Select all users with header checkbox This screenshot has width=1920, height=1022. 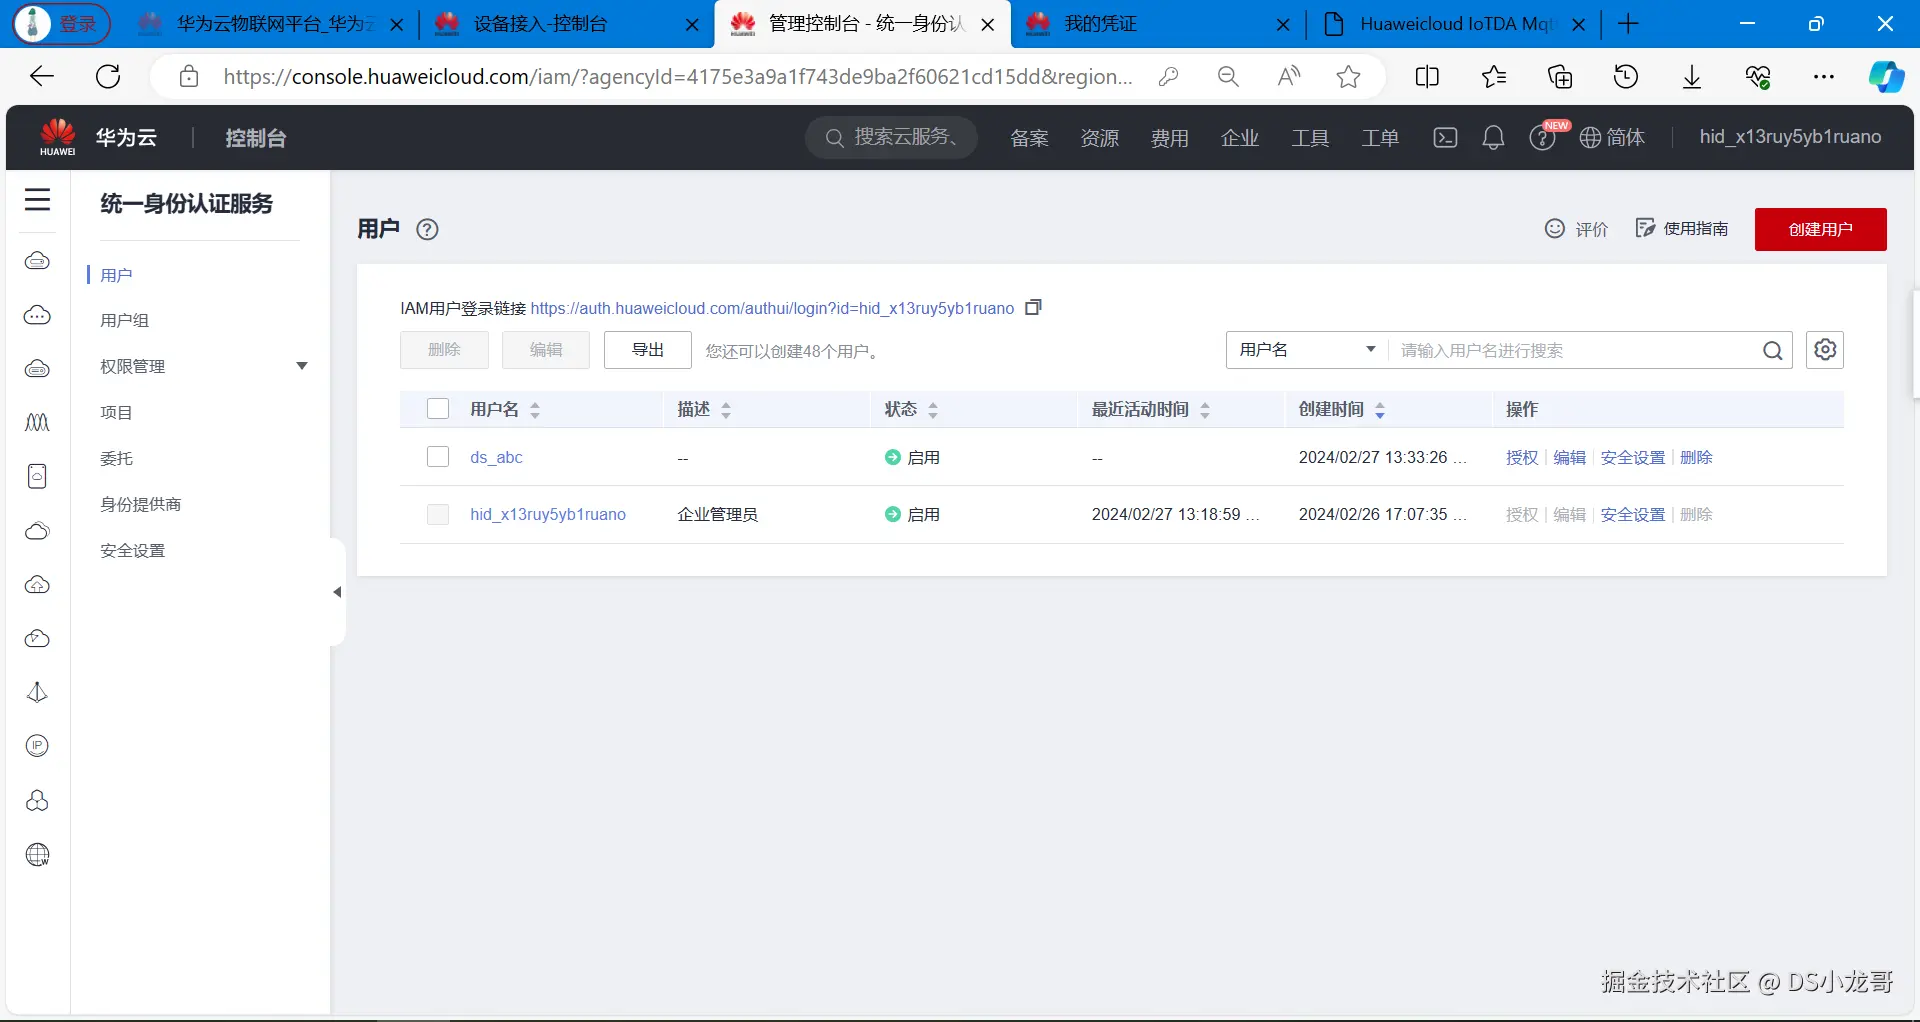click(x=438, y=409)
